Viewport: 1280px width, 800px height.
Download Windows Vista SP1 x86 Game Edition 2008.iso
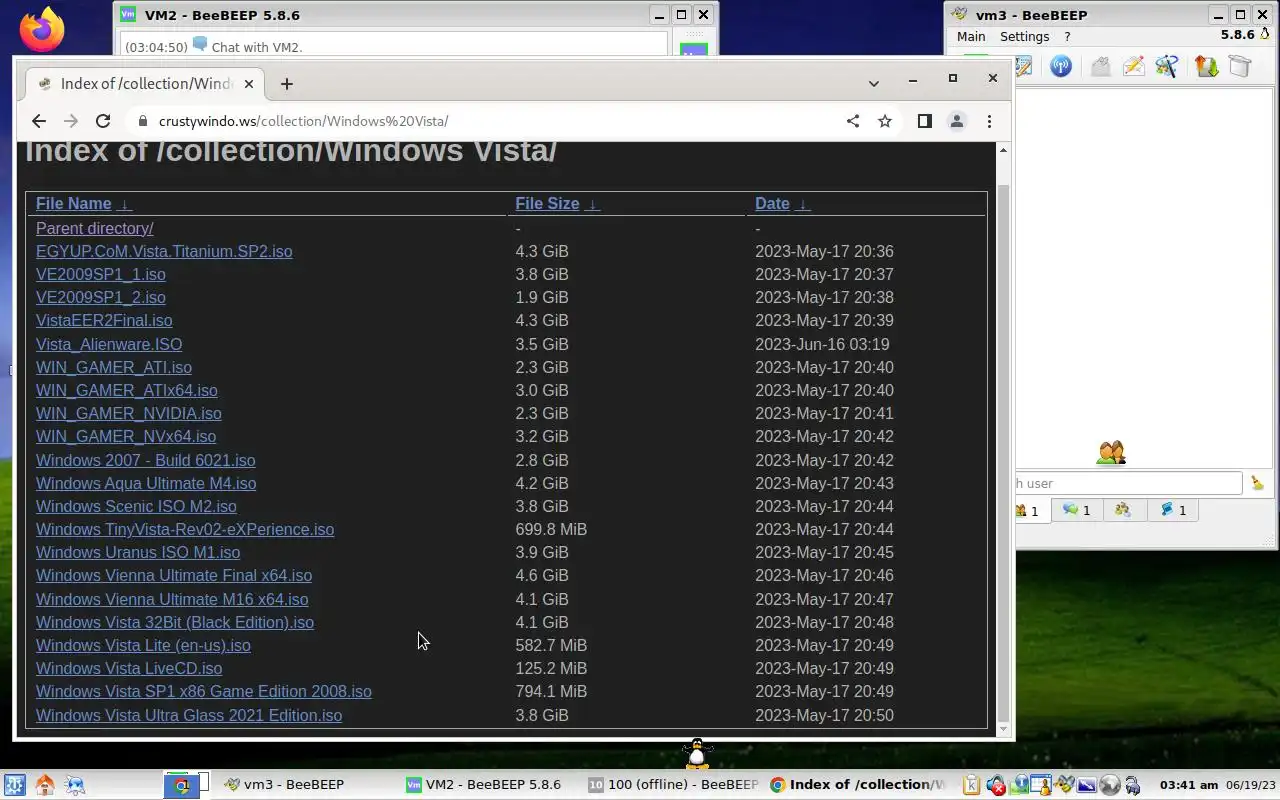tap(204, 691)
